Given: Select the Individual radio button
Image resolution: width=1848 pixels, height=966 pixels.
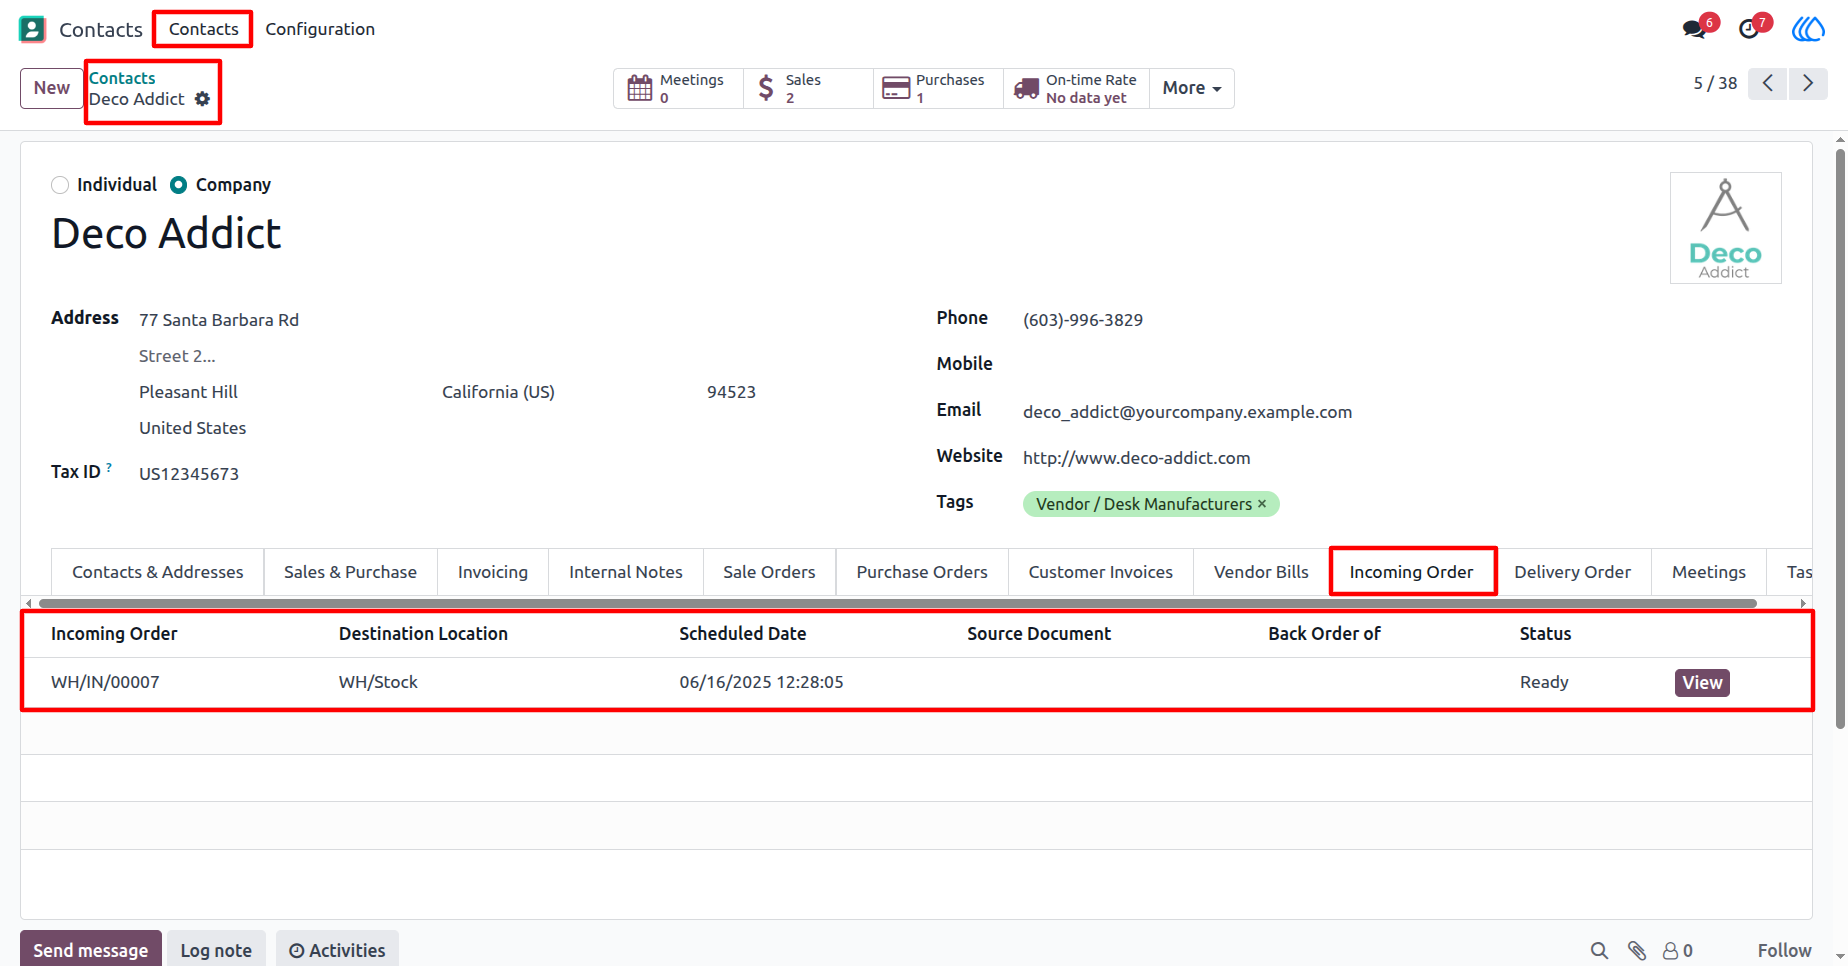Looking at the screenshot, I should point(60,185).
